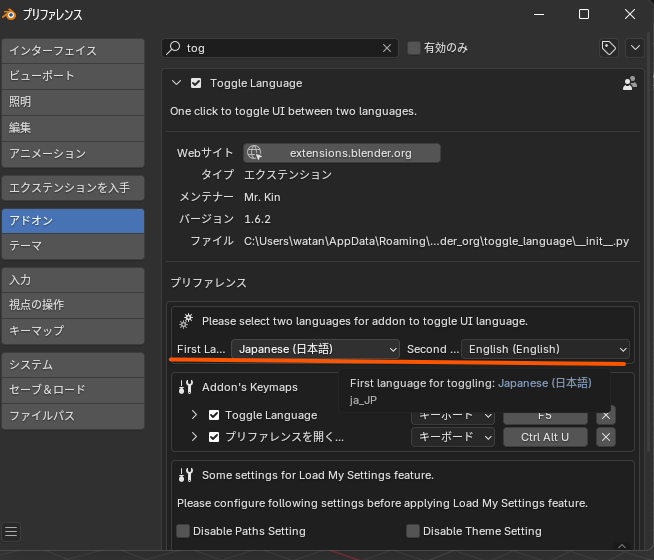This screenshot has width=654, height=560.
Task: Click the globe icon on the website button
Action: click(255, 153)
